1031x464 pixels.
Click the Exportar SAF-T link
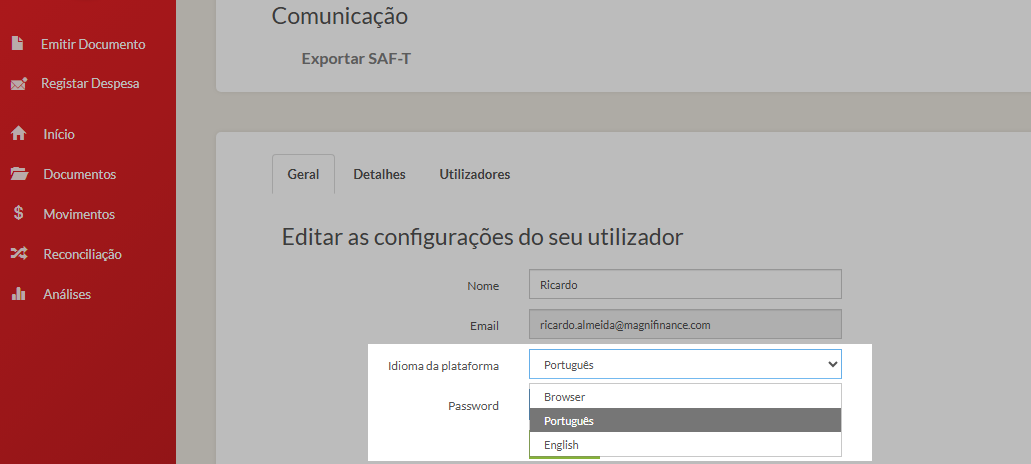(356, 58)
